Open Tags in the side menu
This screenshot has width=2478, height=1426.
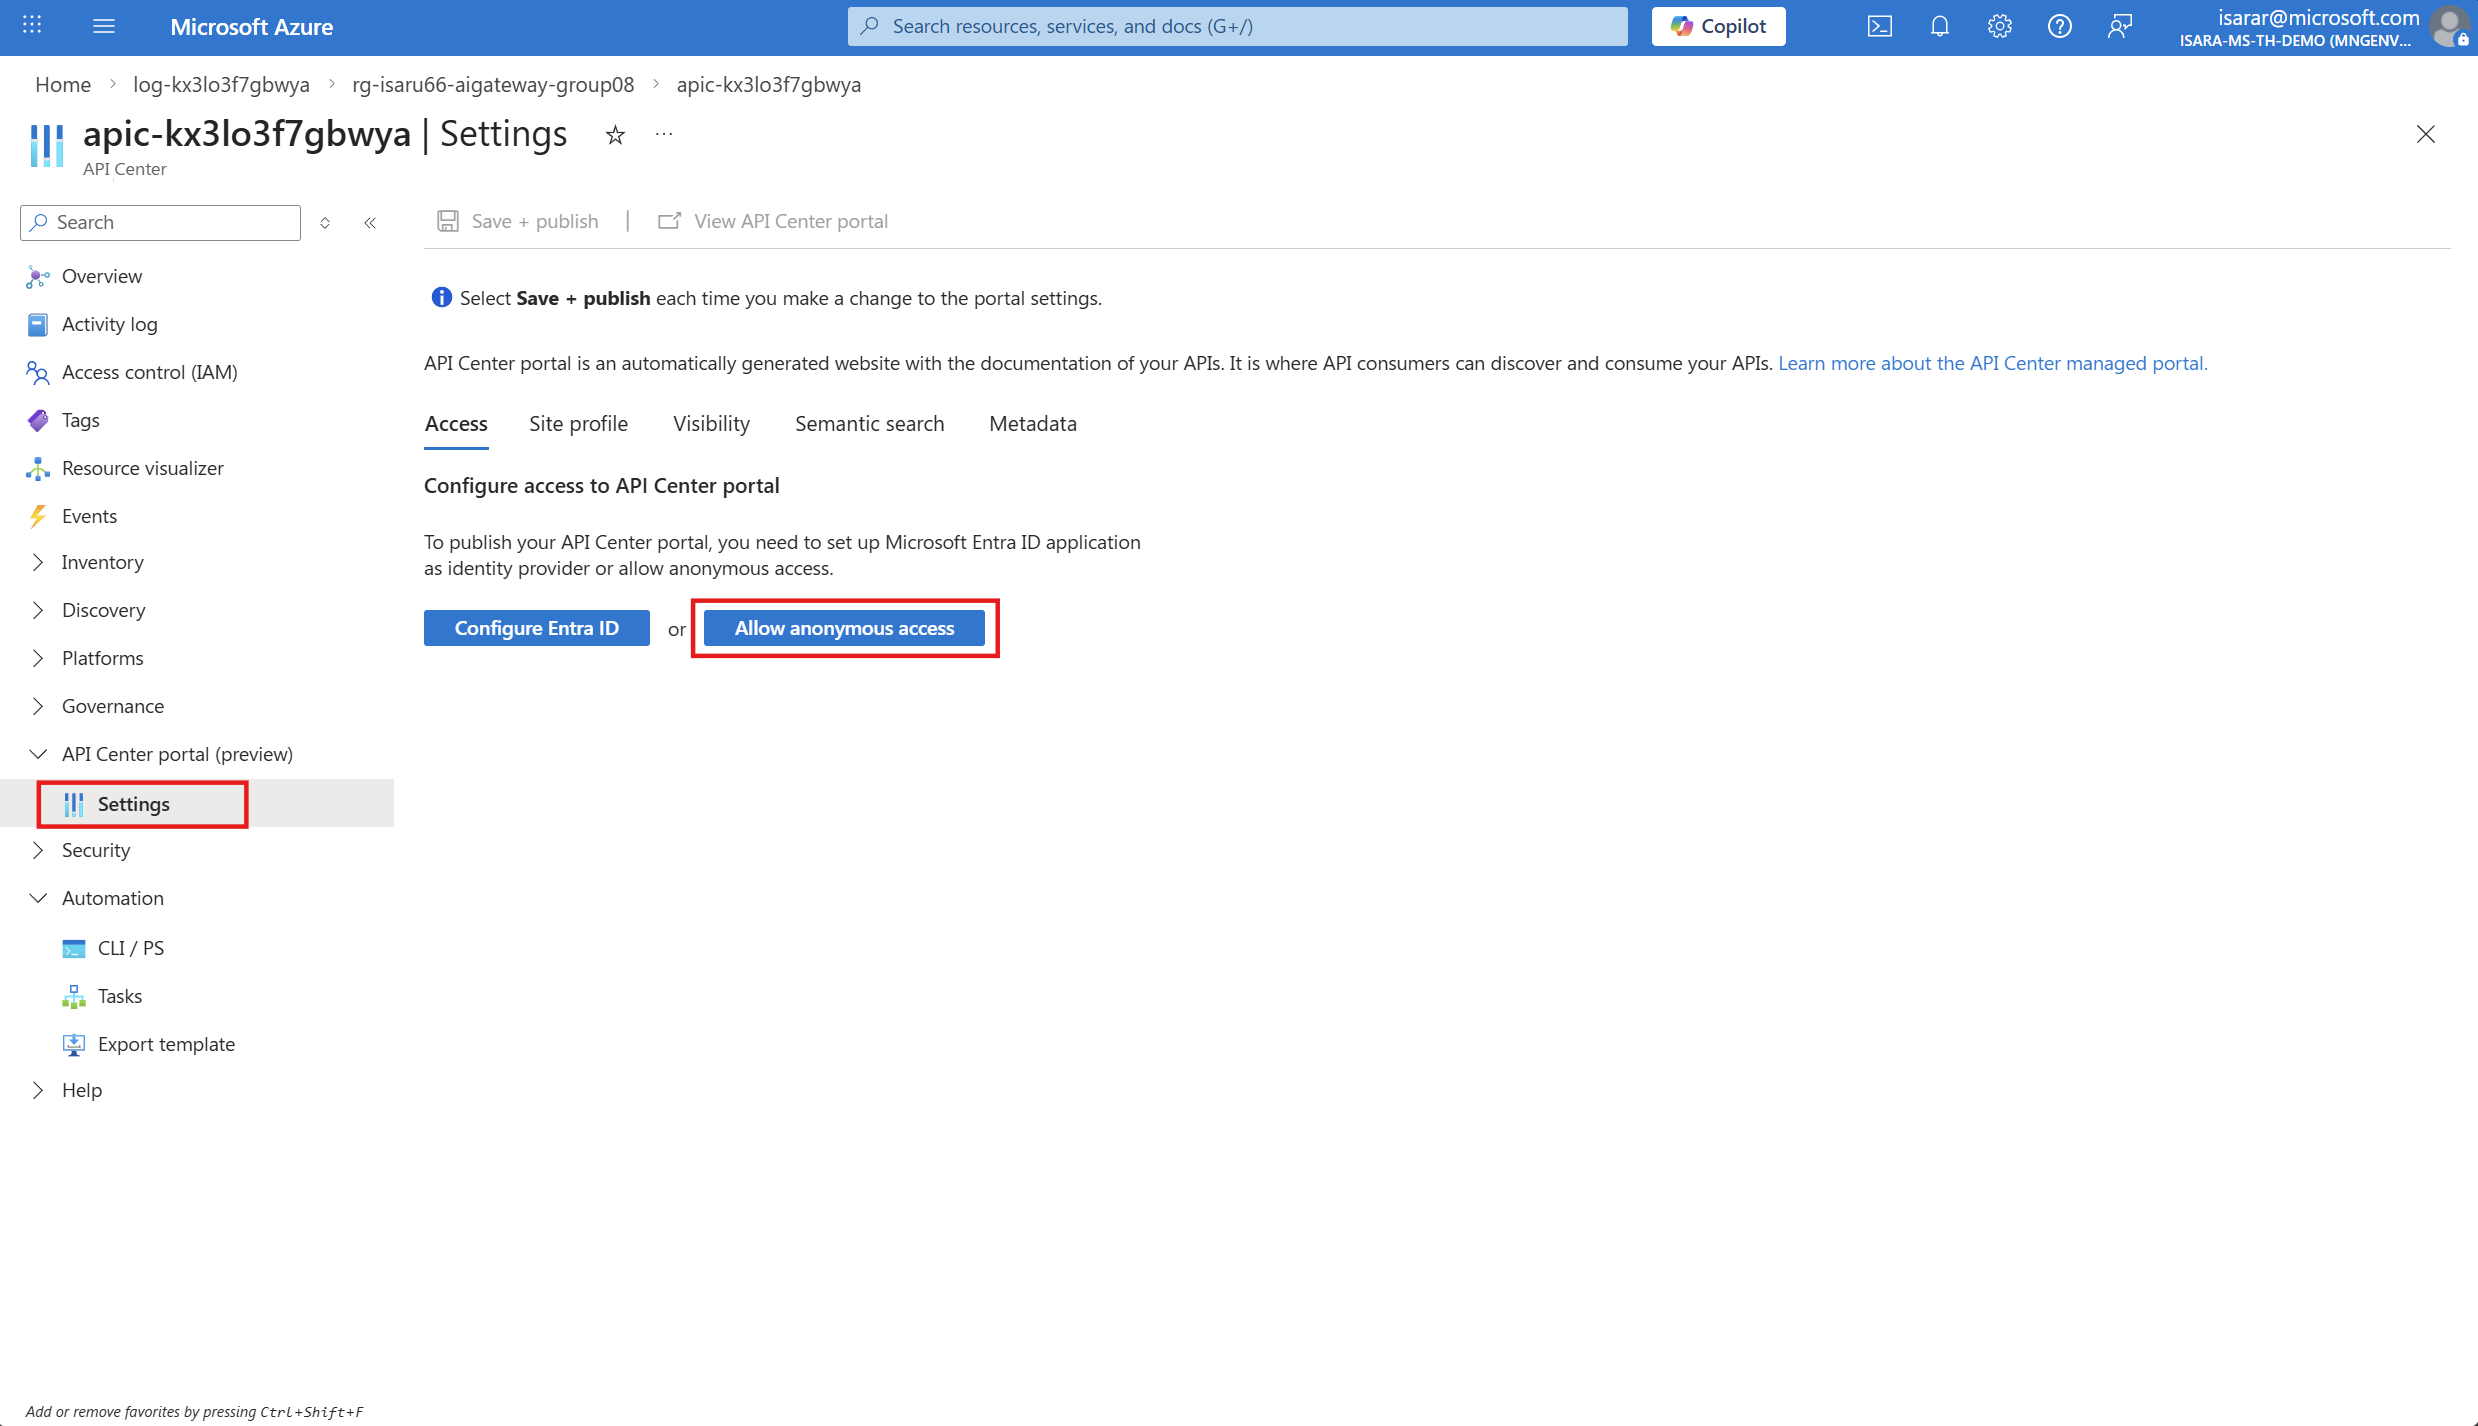(80, 420)
